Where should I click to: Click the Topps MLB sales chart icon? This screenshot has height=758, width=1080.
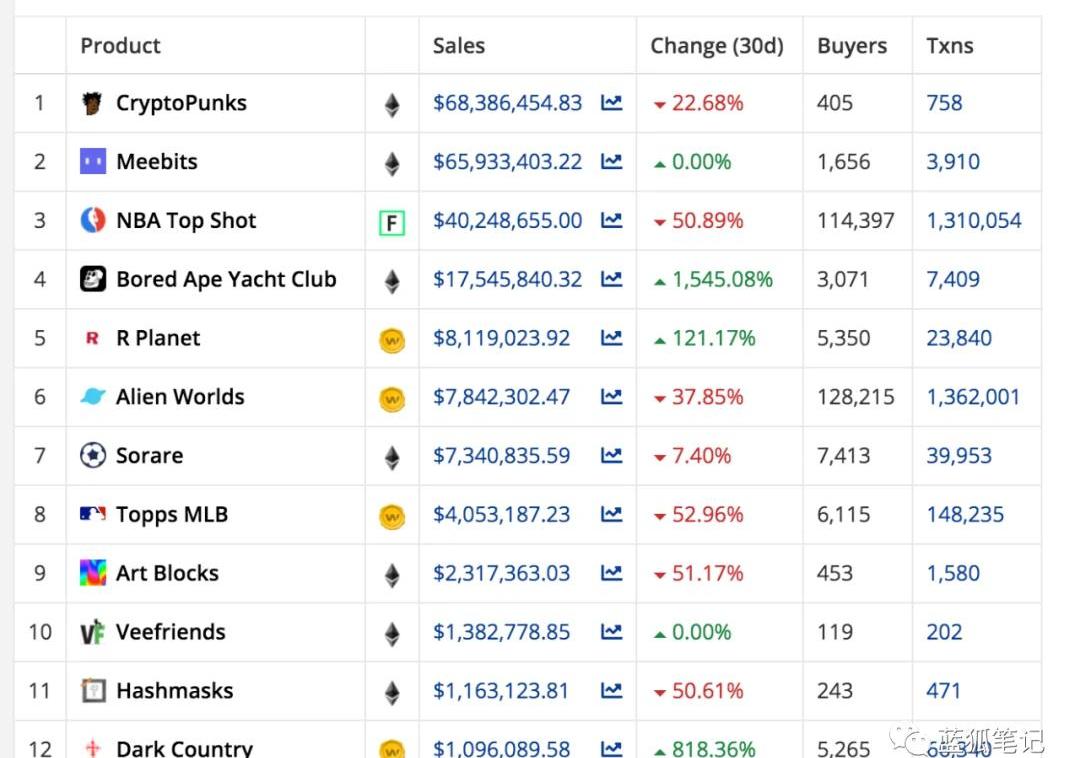(611, 515)
